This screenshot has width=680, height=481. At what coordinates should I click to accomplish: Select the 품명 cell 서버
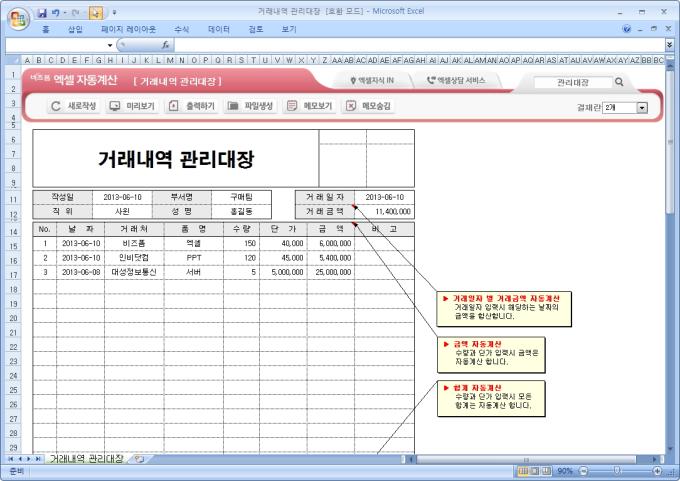coord(193,272)
